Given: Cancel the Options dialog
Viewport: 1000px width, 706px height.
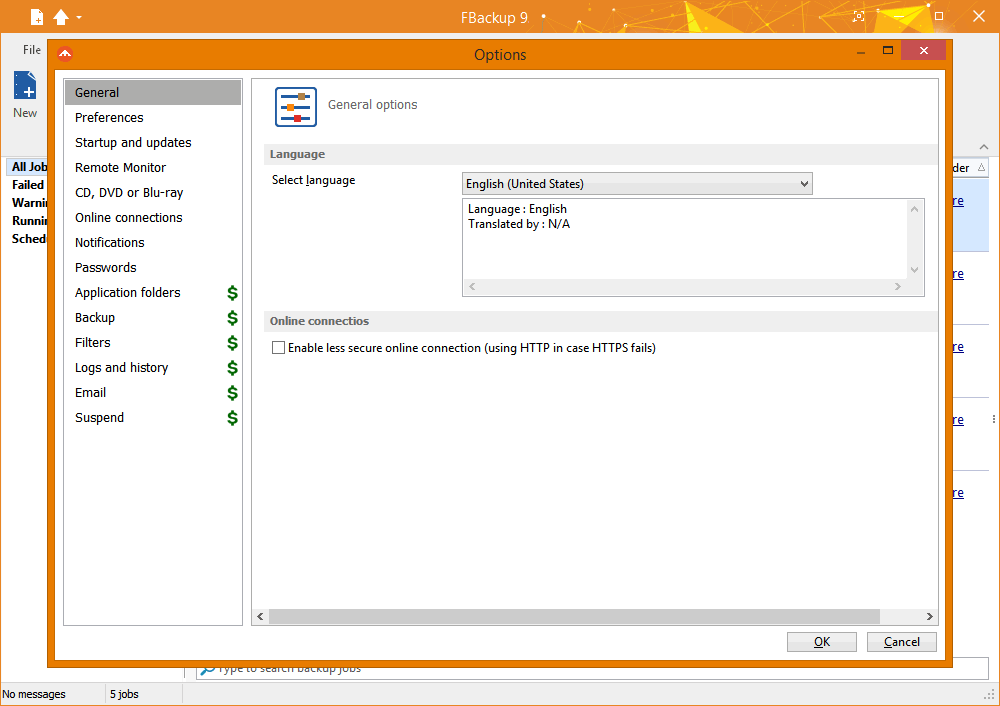Looking at the screenshot, I should point(901,642).
